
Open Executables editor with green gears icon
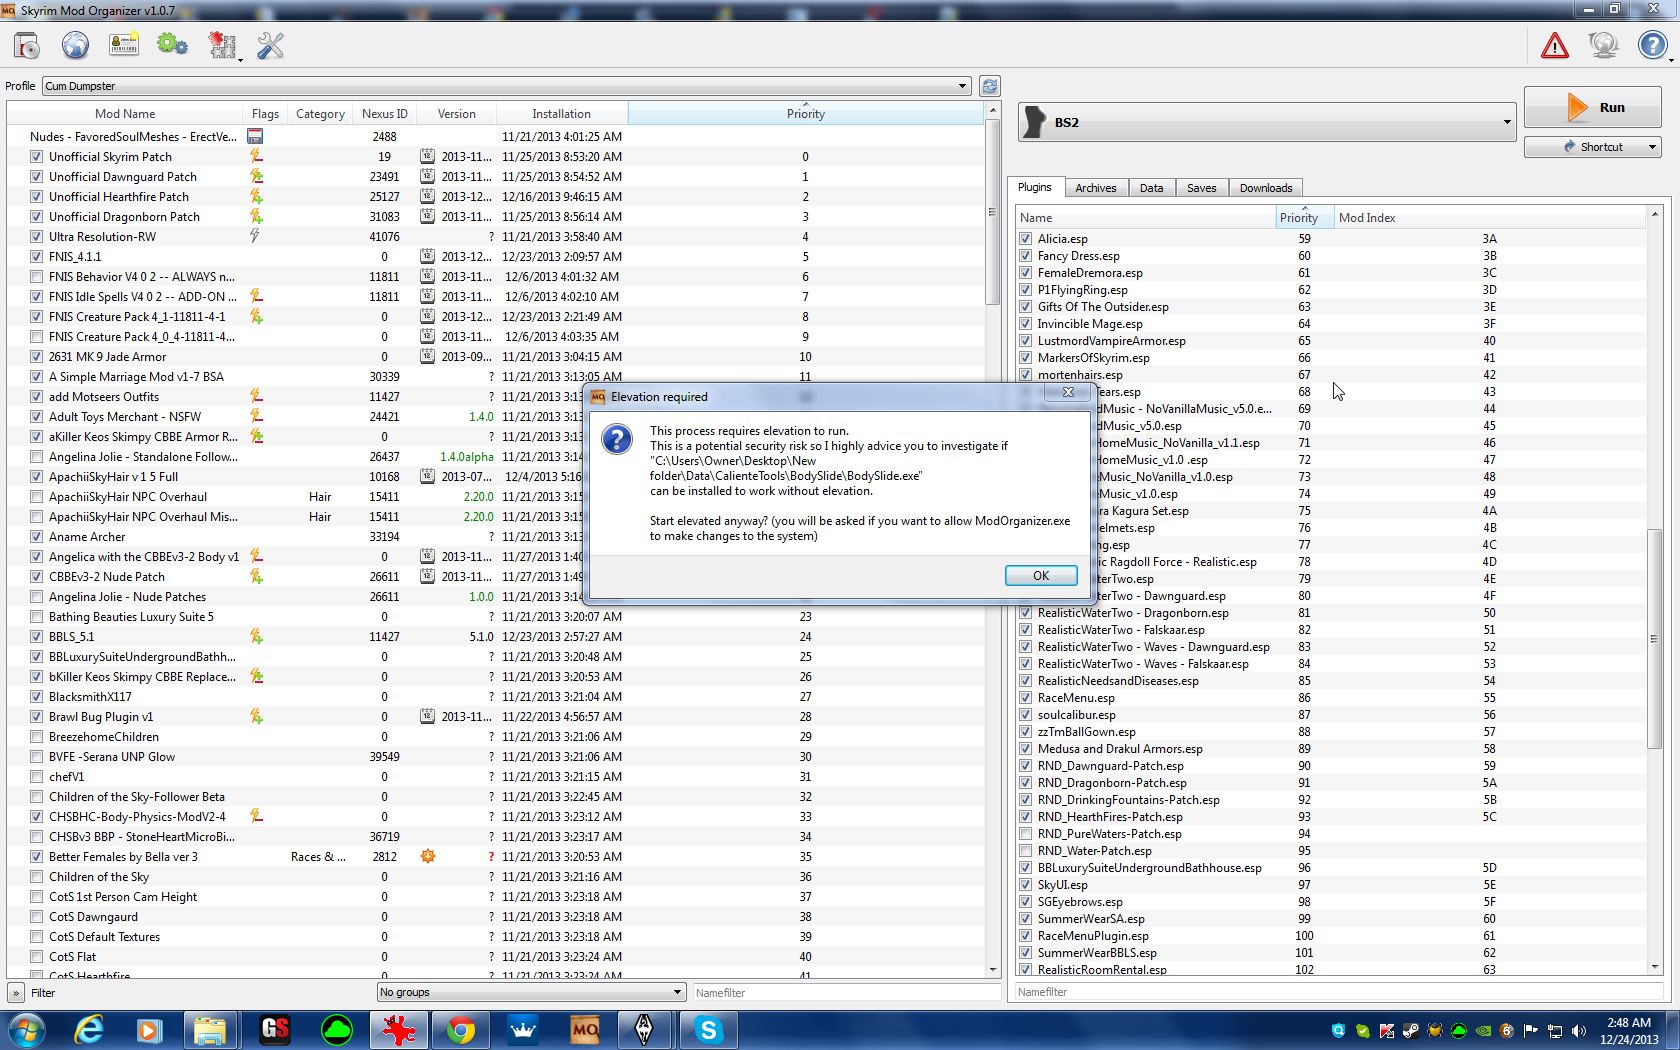click(x=172, y=46)
